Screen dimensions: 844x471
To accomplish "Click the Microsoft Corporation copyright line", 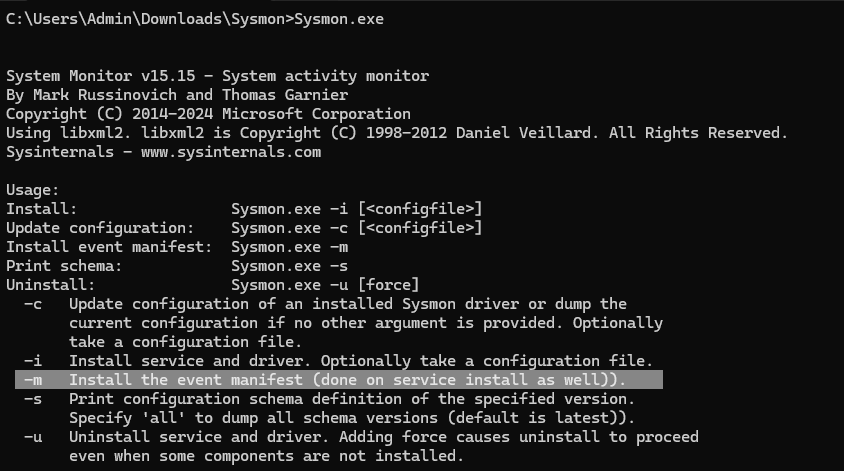I will pos(208,114).
